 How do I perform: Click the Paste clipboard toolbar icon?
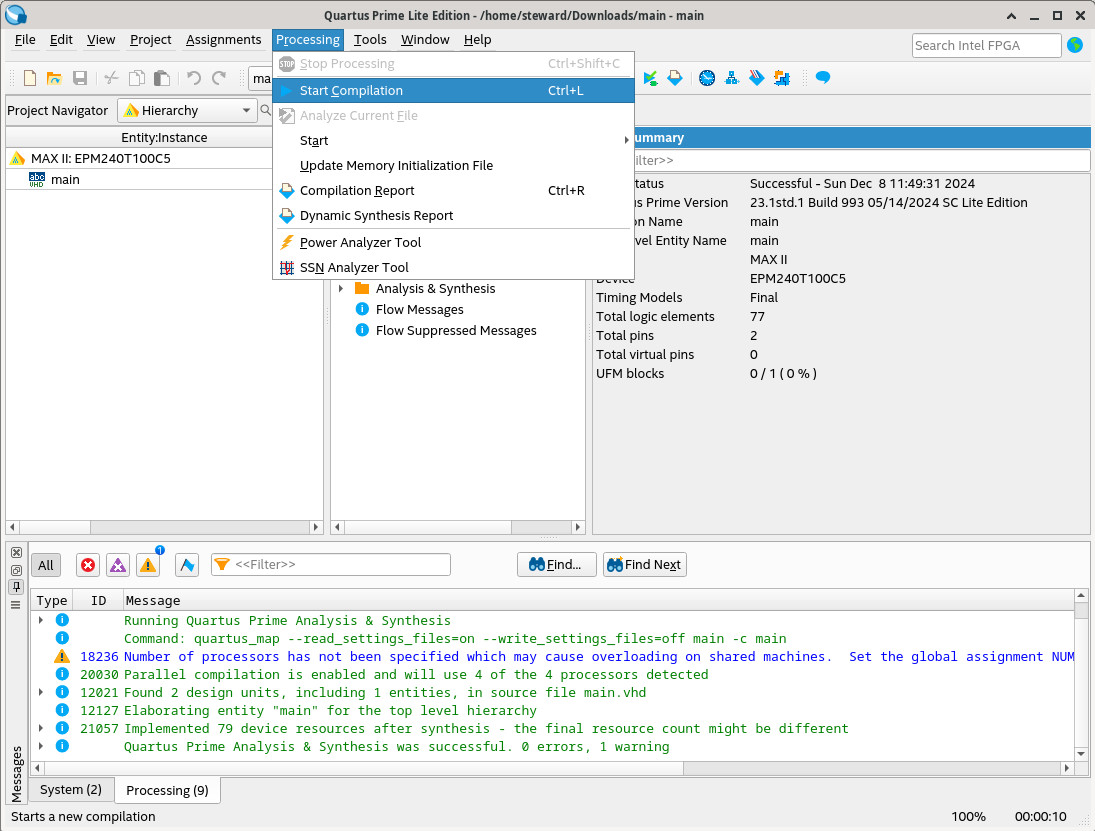coord(162,78)
